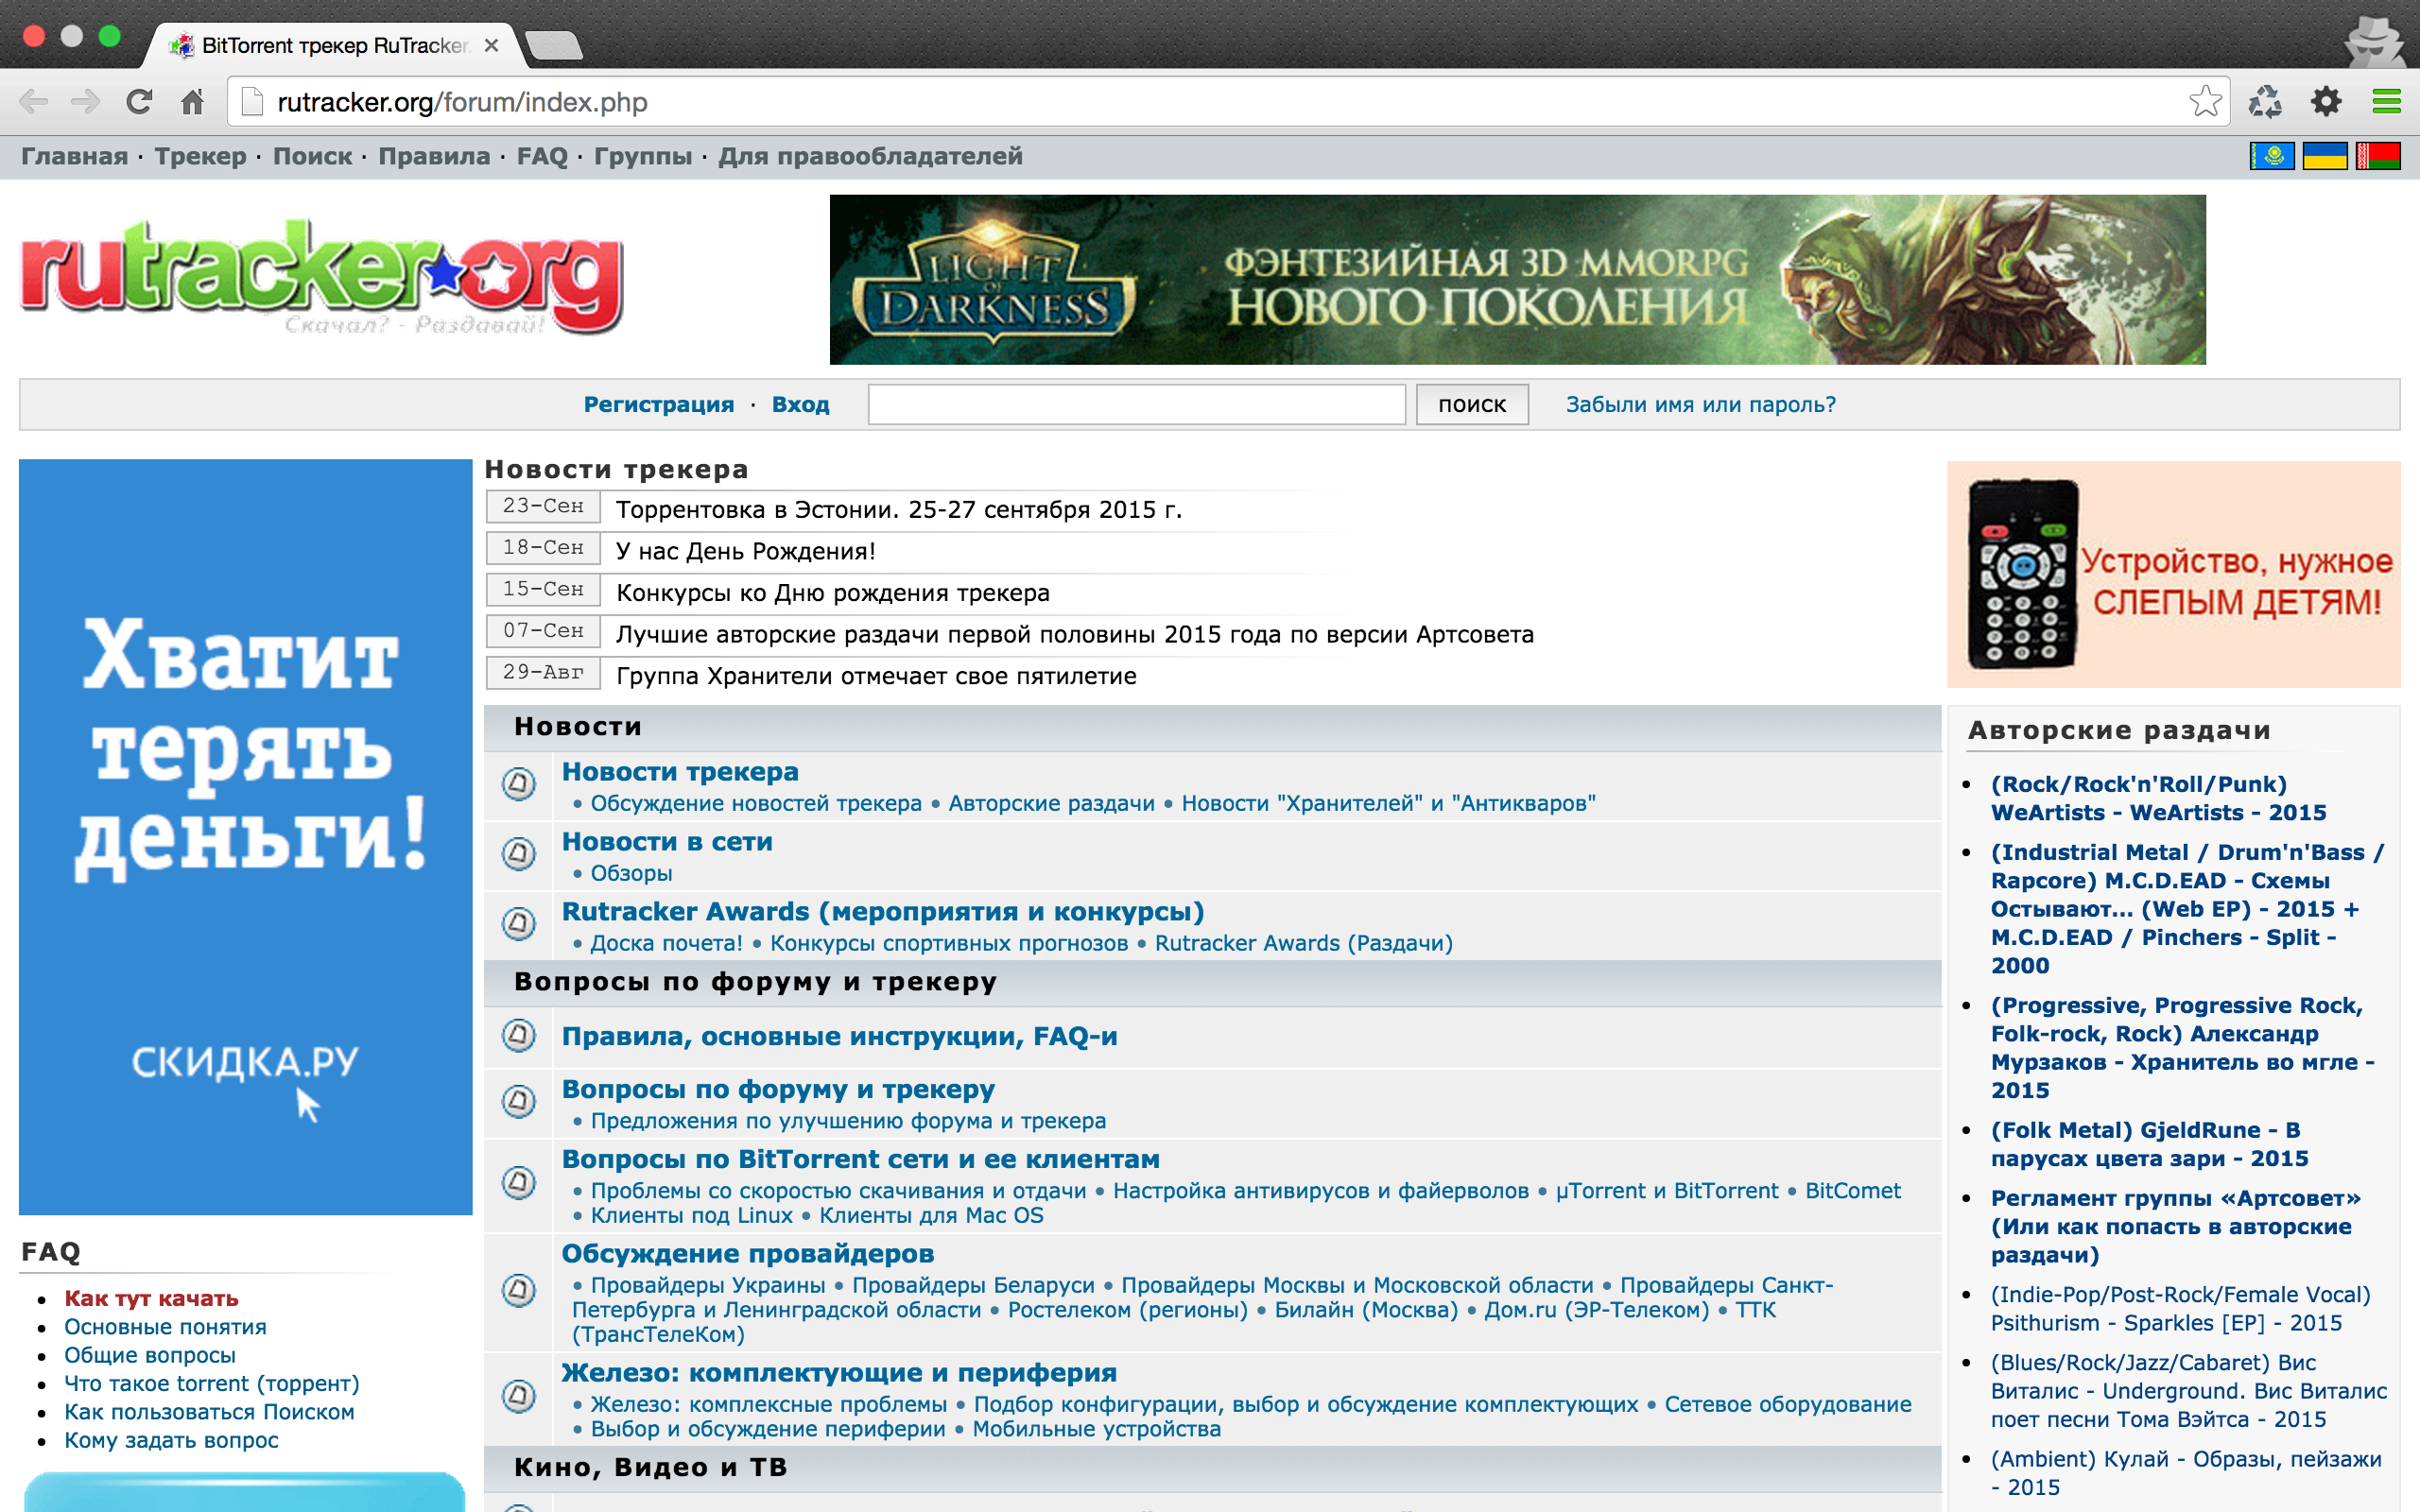Go to the browser home icon
This screenshot has height=1512, width=2420.
(x=192, y=102)
